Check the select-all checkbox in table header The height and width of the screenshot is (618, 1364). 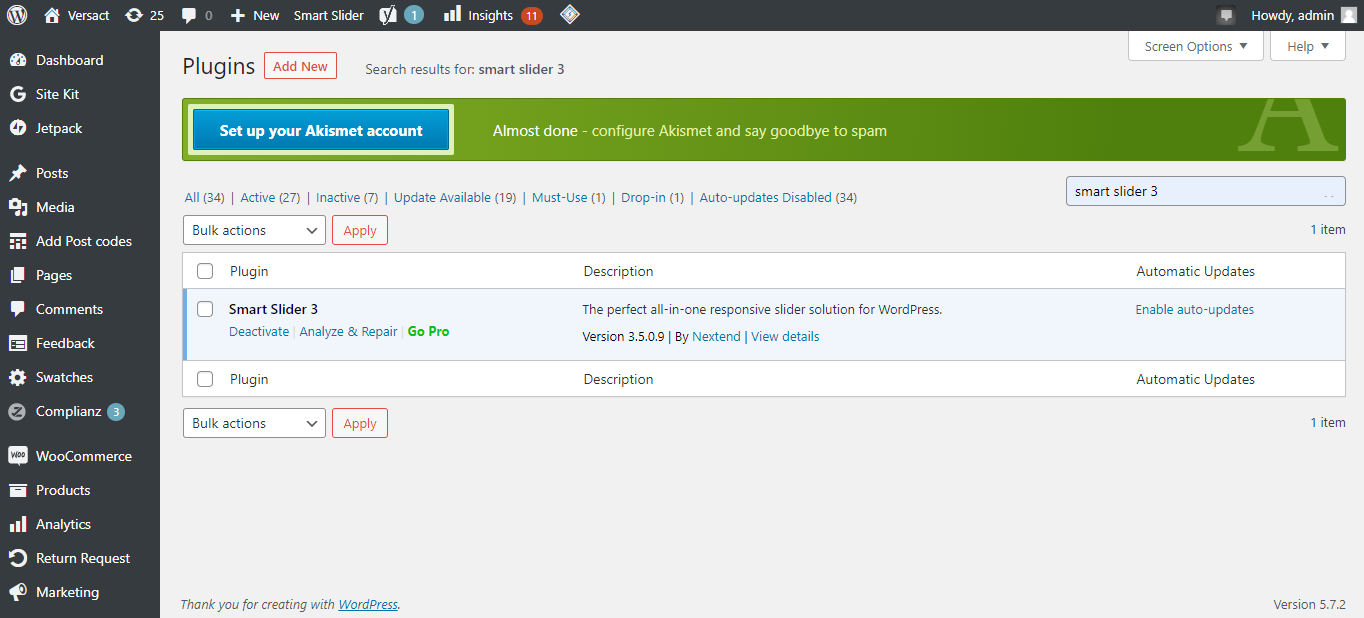tap(205, 271)
